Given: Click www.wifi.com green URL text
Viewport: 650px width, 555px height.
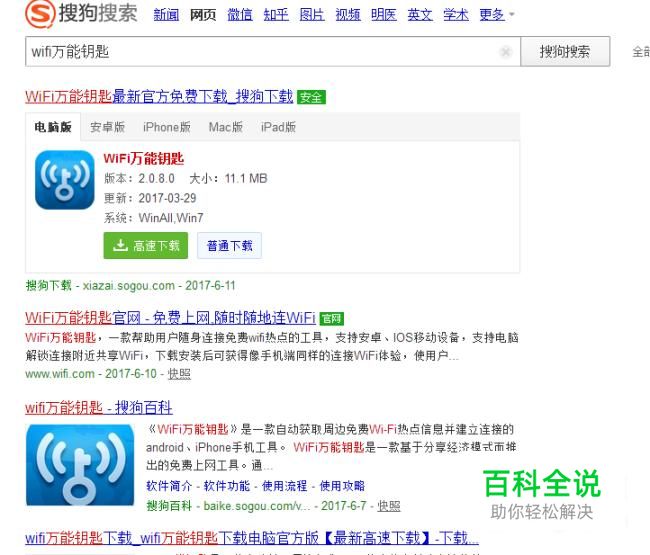Looking at the screenshot, I should click(60, 374).
